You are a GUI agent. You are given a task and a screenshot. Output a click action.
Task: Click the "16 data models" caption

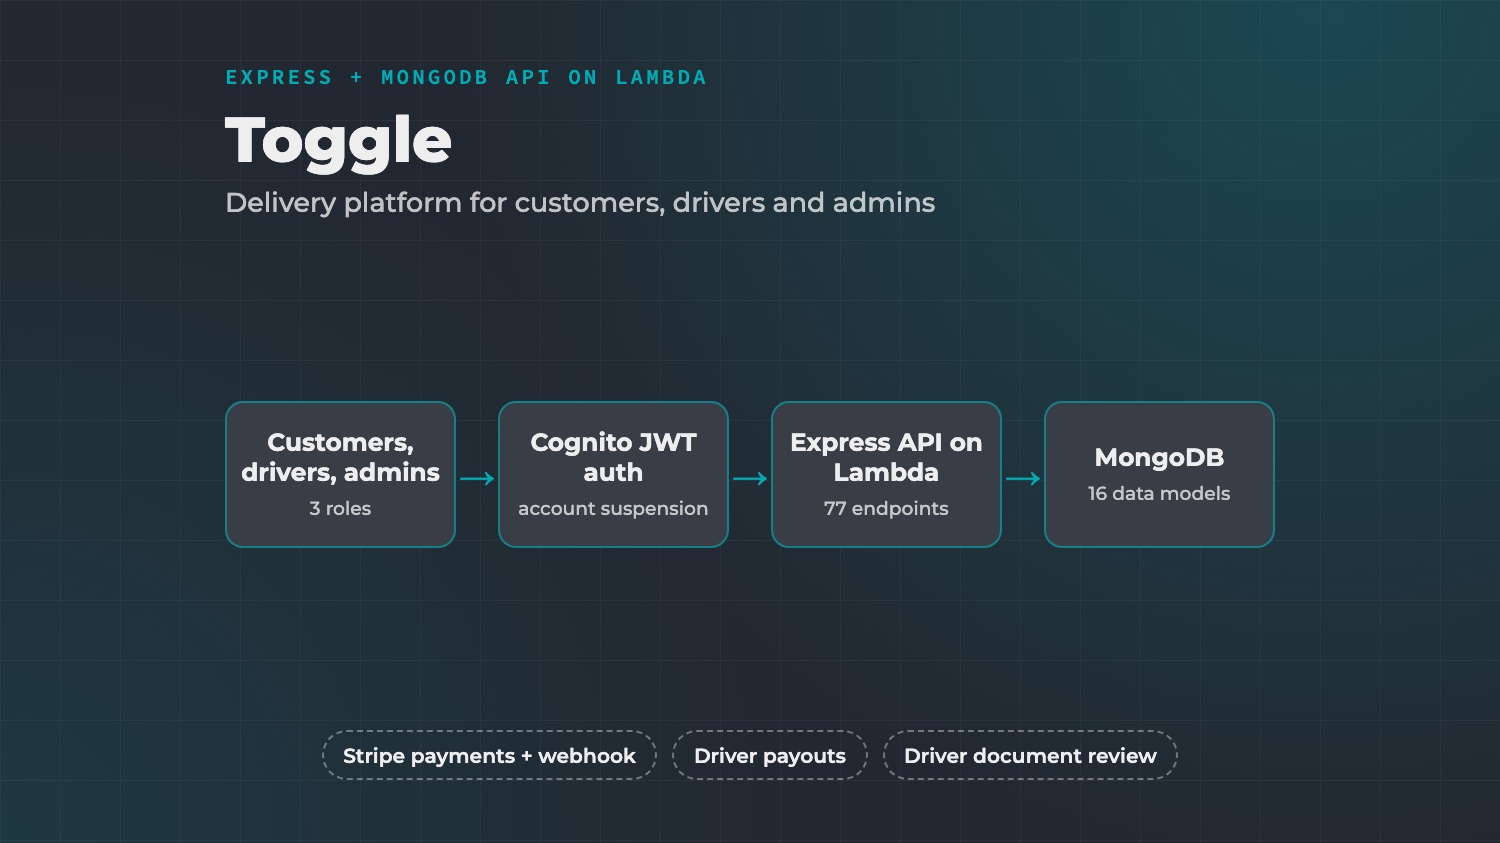[x=1159, y=493]
